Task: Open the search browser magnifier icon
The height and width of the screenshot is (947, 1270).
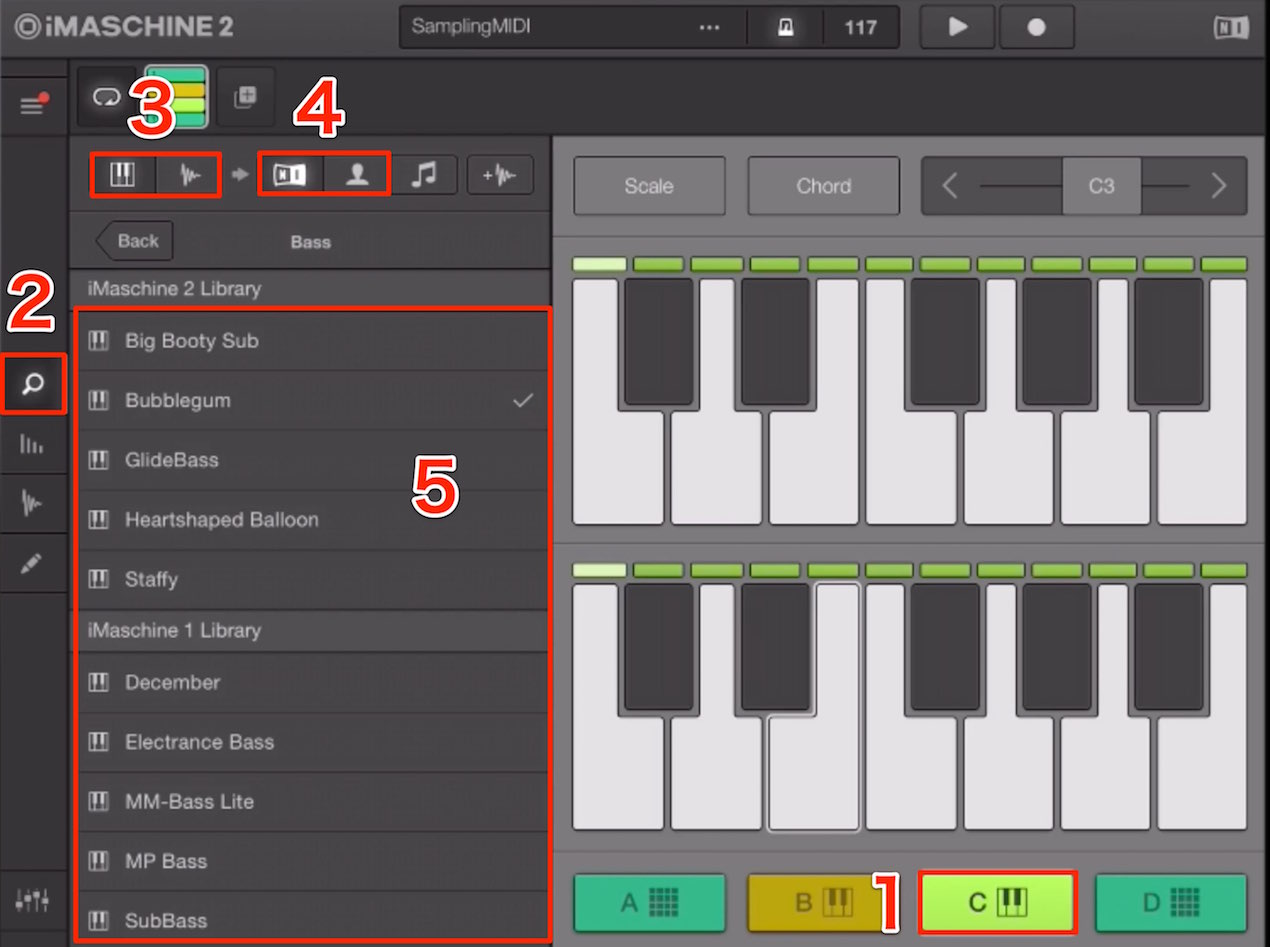Action: pyautogui.click(x=34, y=384)
